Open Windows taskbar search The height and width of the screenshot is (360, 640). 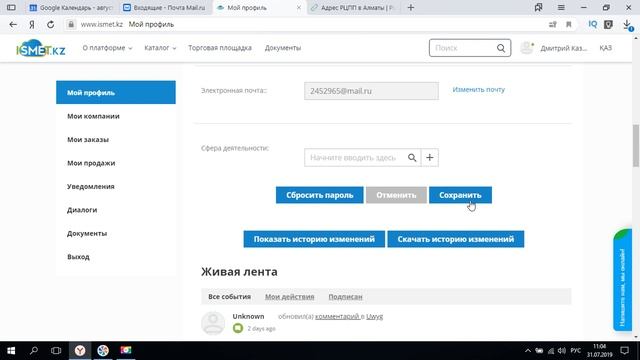[x=34, y=351]
